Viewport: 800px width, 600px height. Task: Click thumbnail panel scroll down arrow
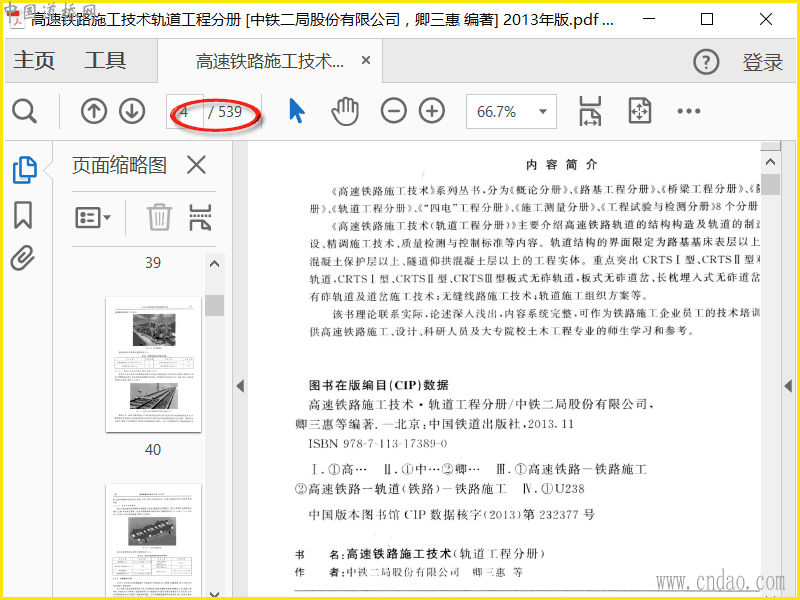[215, 594]
